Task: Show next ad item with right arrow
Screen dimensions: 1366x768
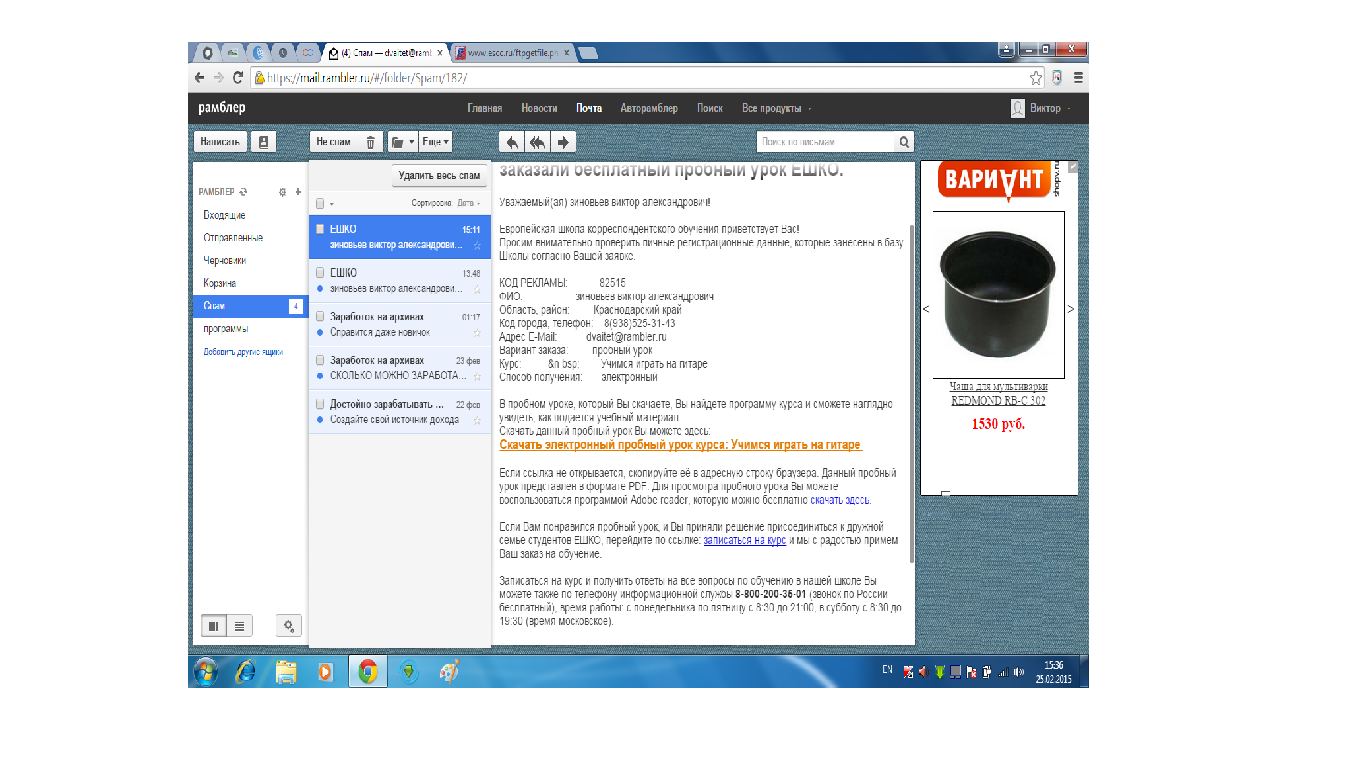Action: [x=1071, y=309]
